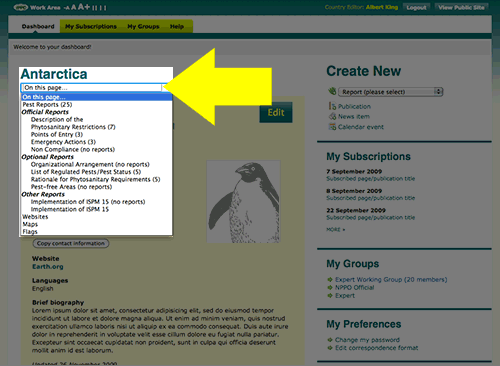Select Pest Reports (25) option
500x366 pixels.
pos(47,104)
